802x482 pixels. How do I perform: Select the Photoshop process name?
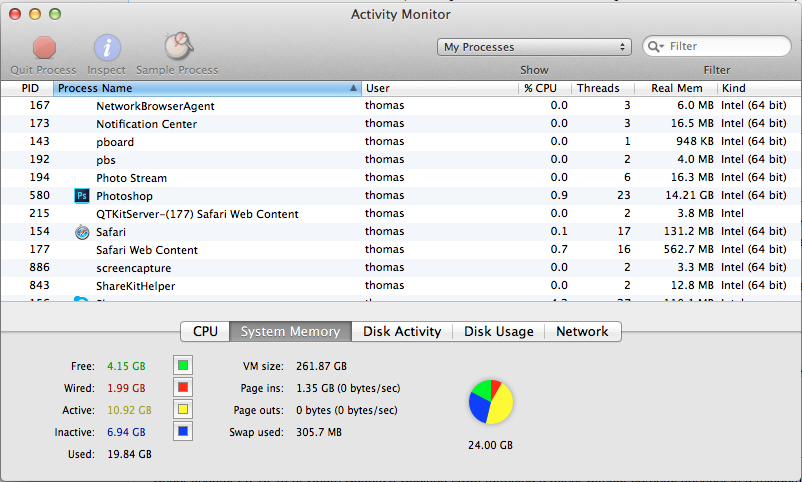click(x=124, y=196)
